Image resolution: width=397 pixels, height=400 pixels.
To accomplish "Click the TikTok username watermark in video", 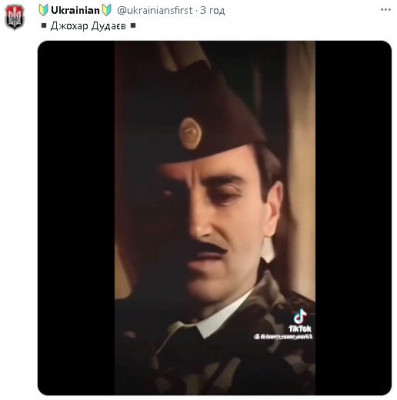I will pyautogui.click(x=283, y=337).
